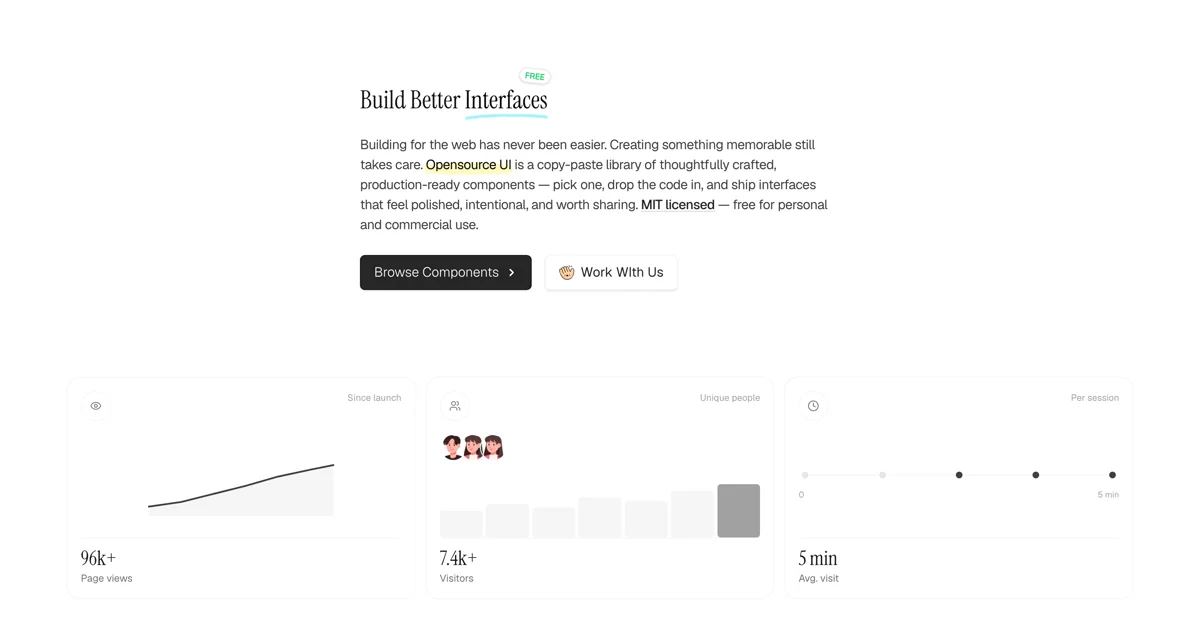
Task: Click the highlighted Opensource UI text
Action: [x=469, y=165]
